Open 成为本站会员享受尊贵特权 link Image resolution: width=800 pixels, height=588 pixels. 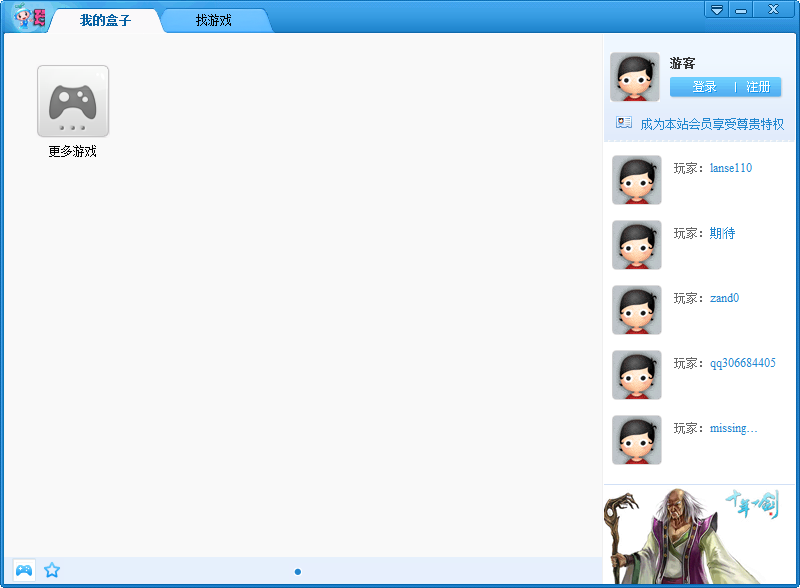point(712,124)
